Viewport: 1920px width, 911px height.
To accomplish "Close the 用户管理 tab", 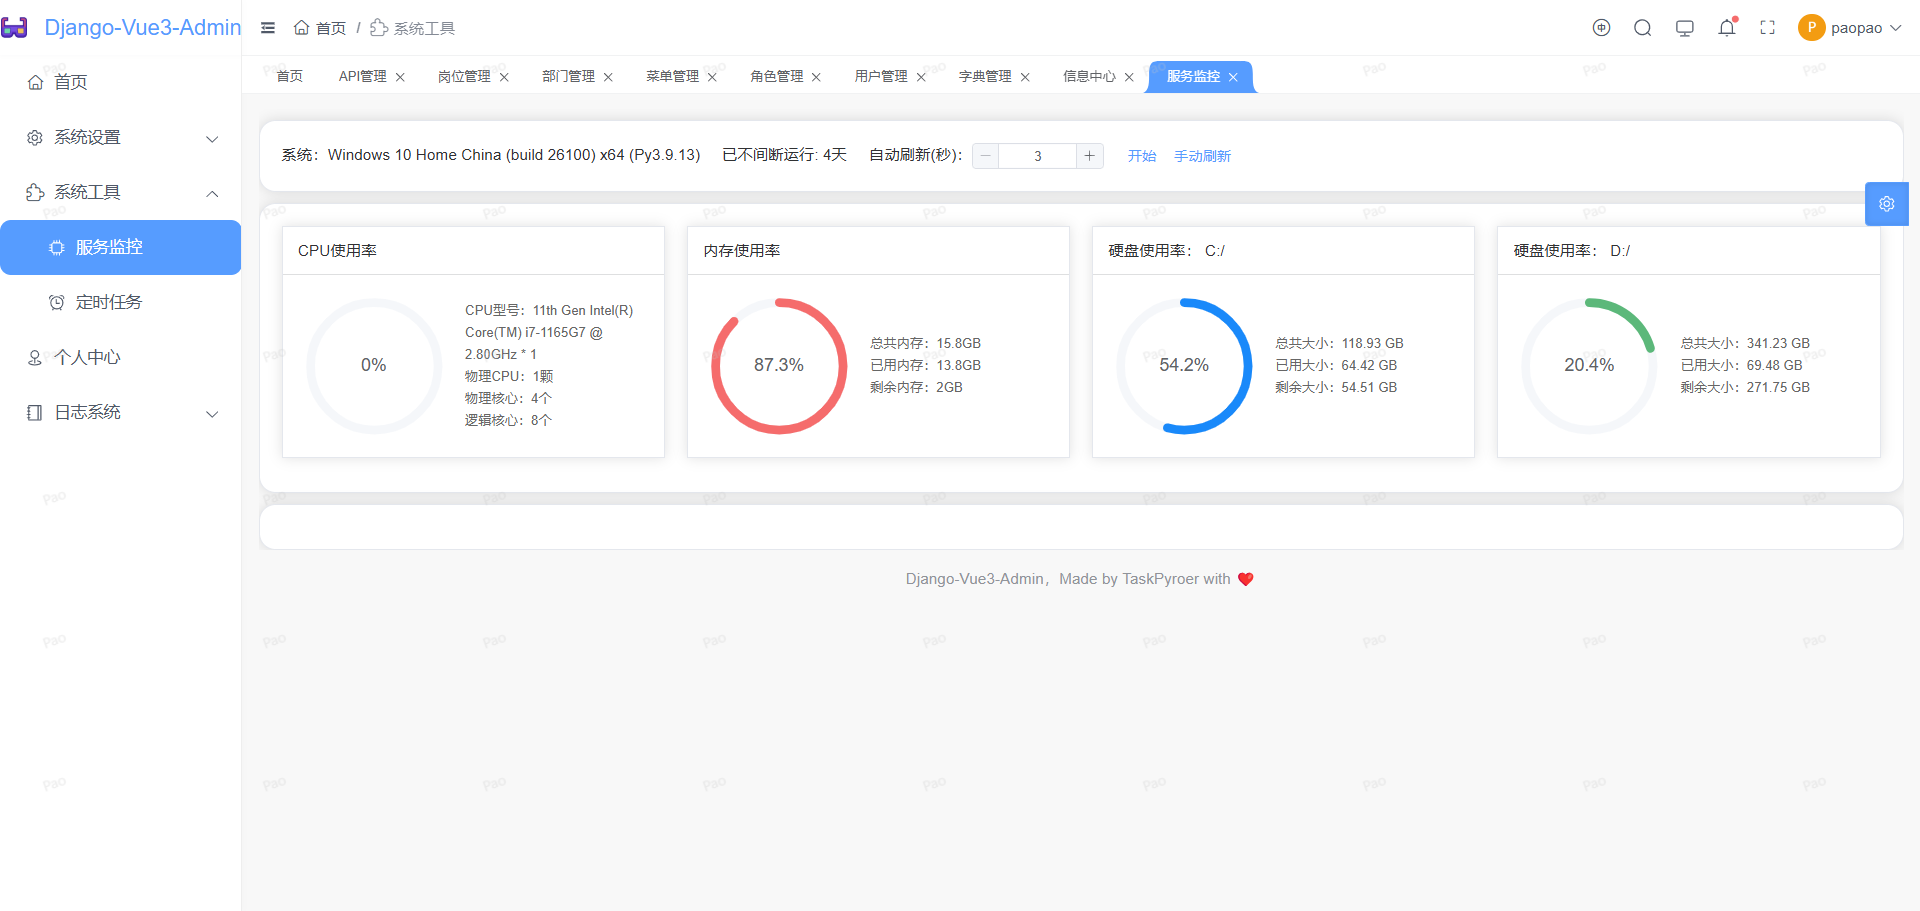I will click(x=921, y=77).
